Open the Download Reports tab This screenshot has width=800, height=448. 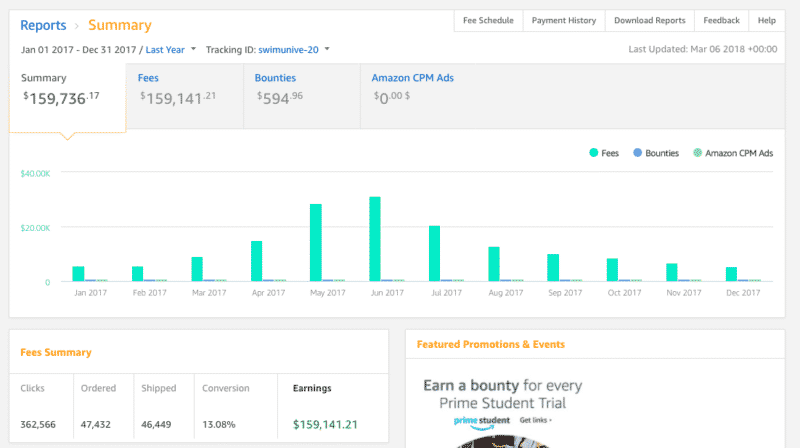[649, 20]
